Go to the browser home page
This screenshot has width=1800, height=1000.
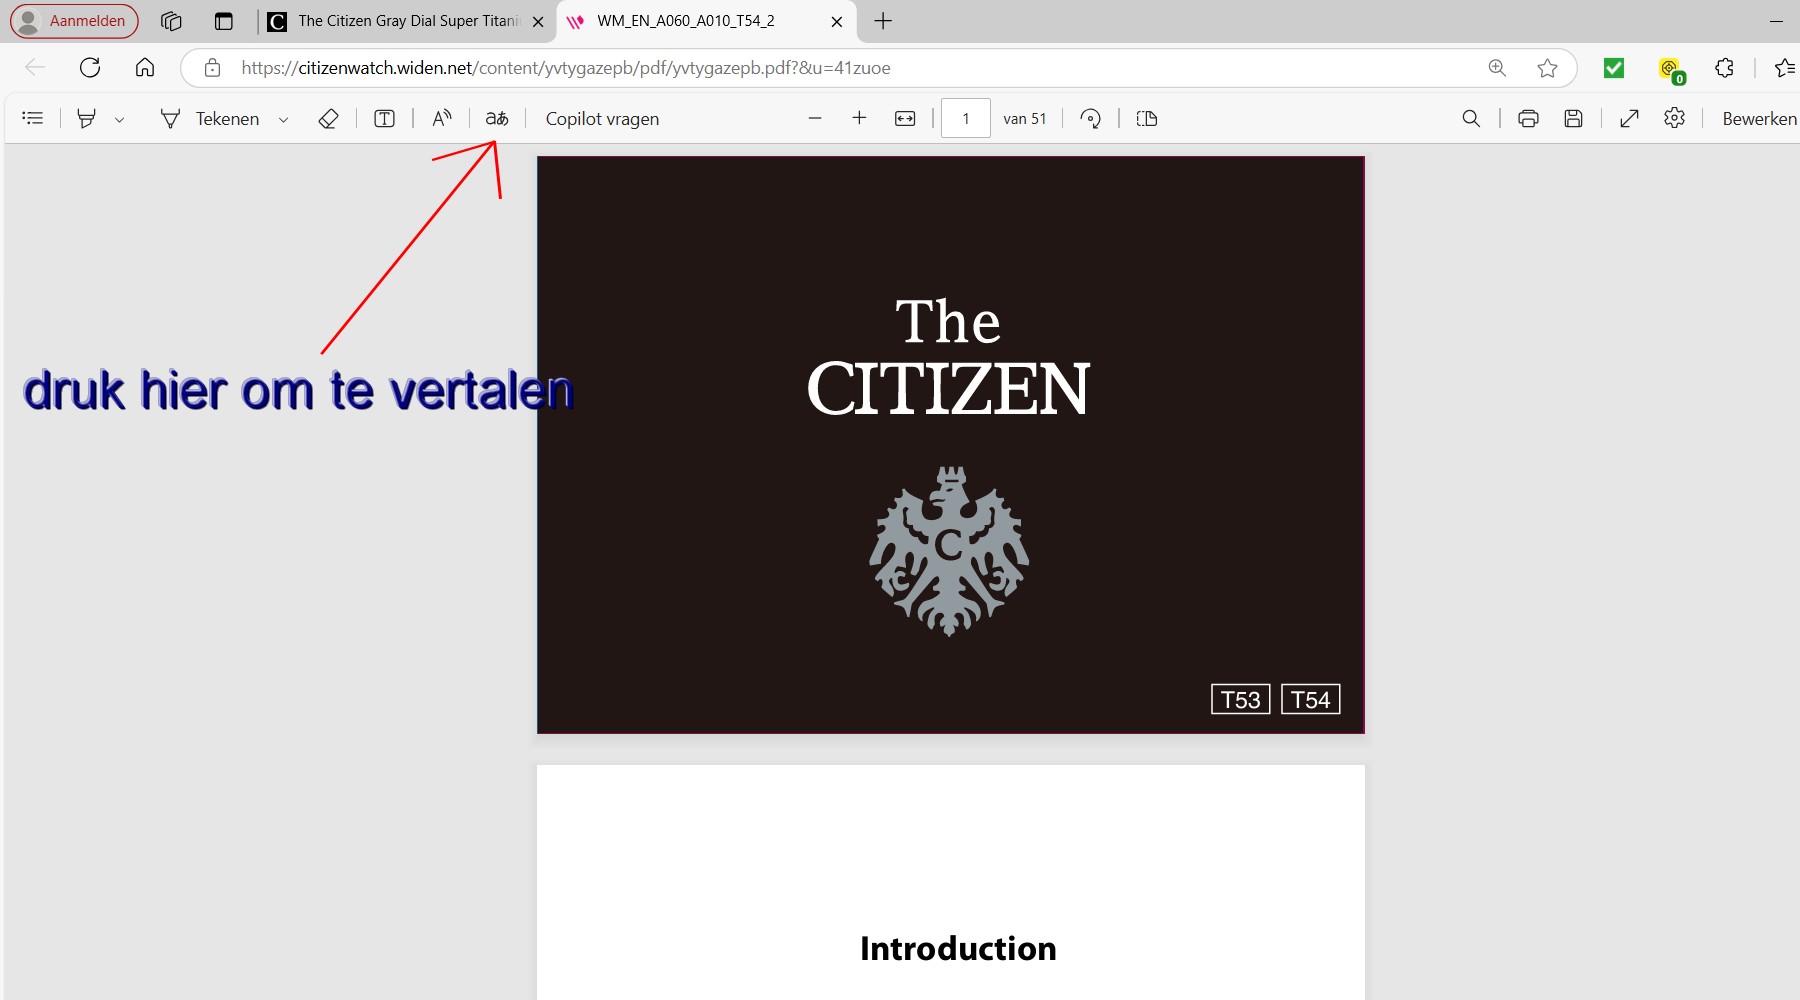[145, 67]
